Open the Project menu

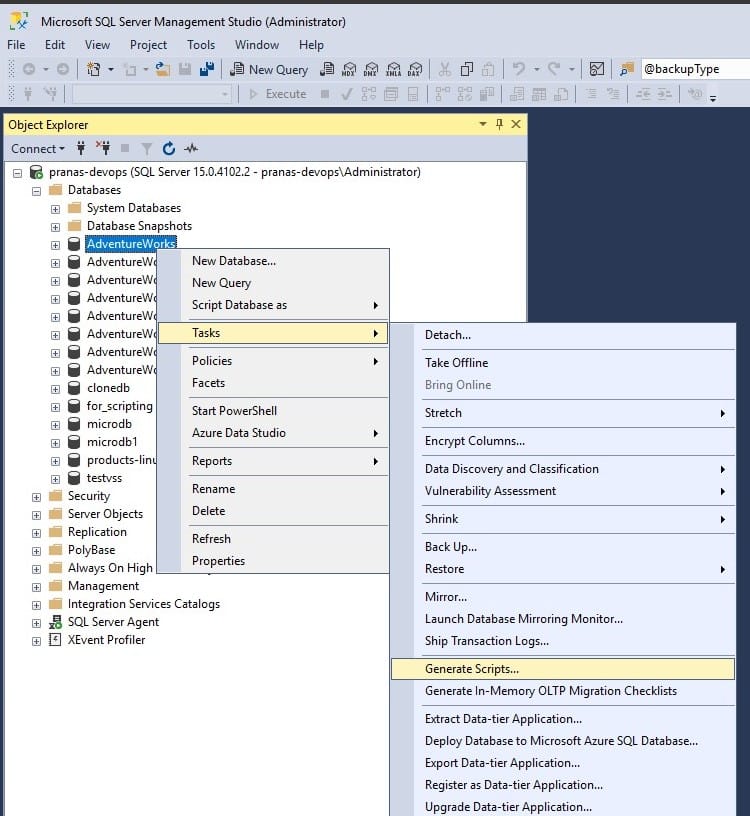pos(148,45)
